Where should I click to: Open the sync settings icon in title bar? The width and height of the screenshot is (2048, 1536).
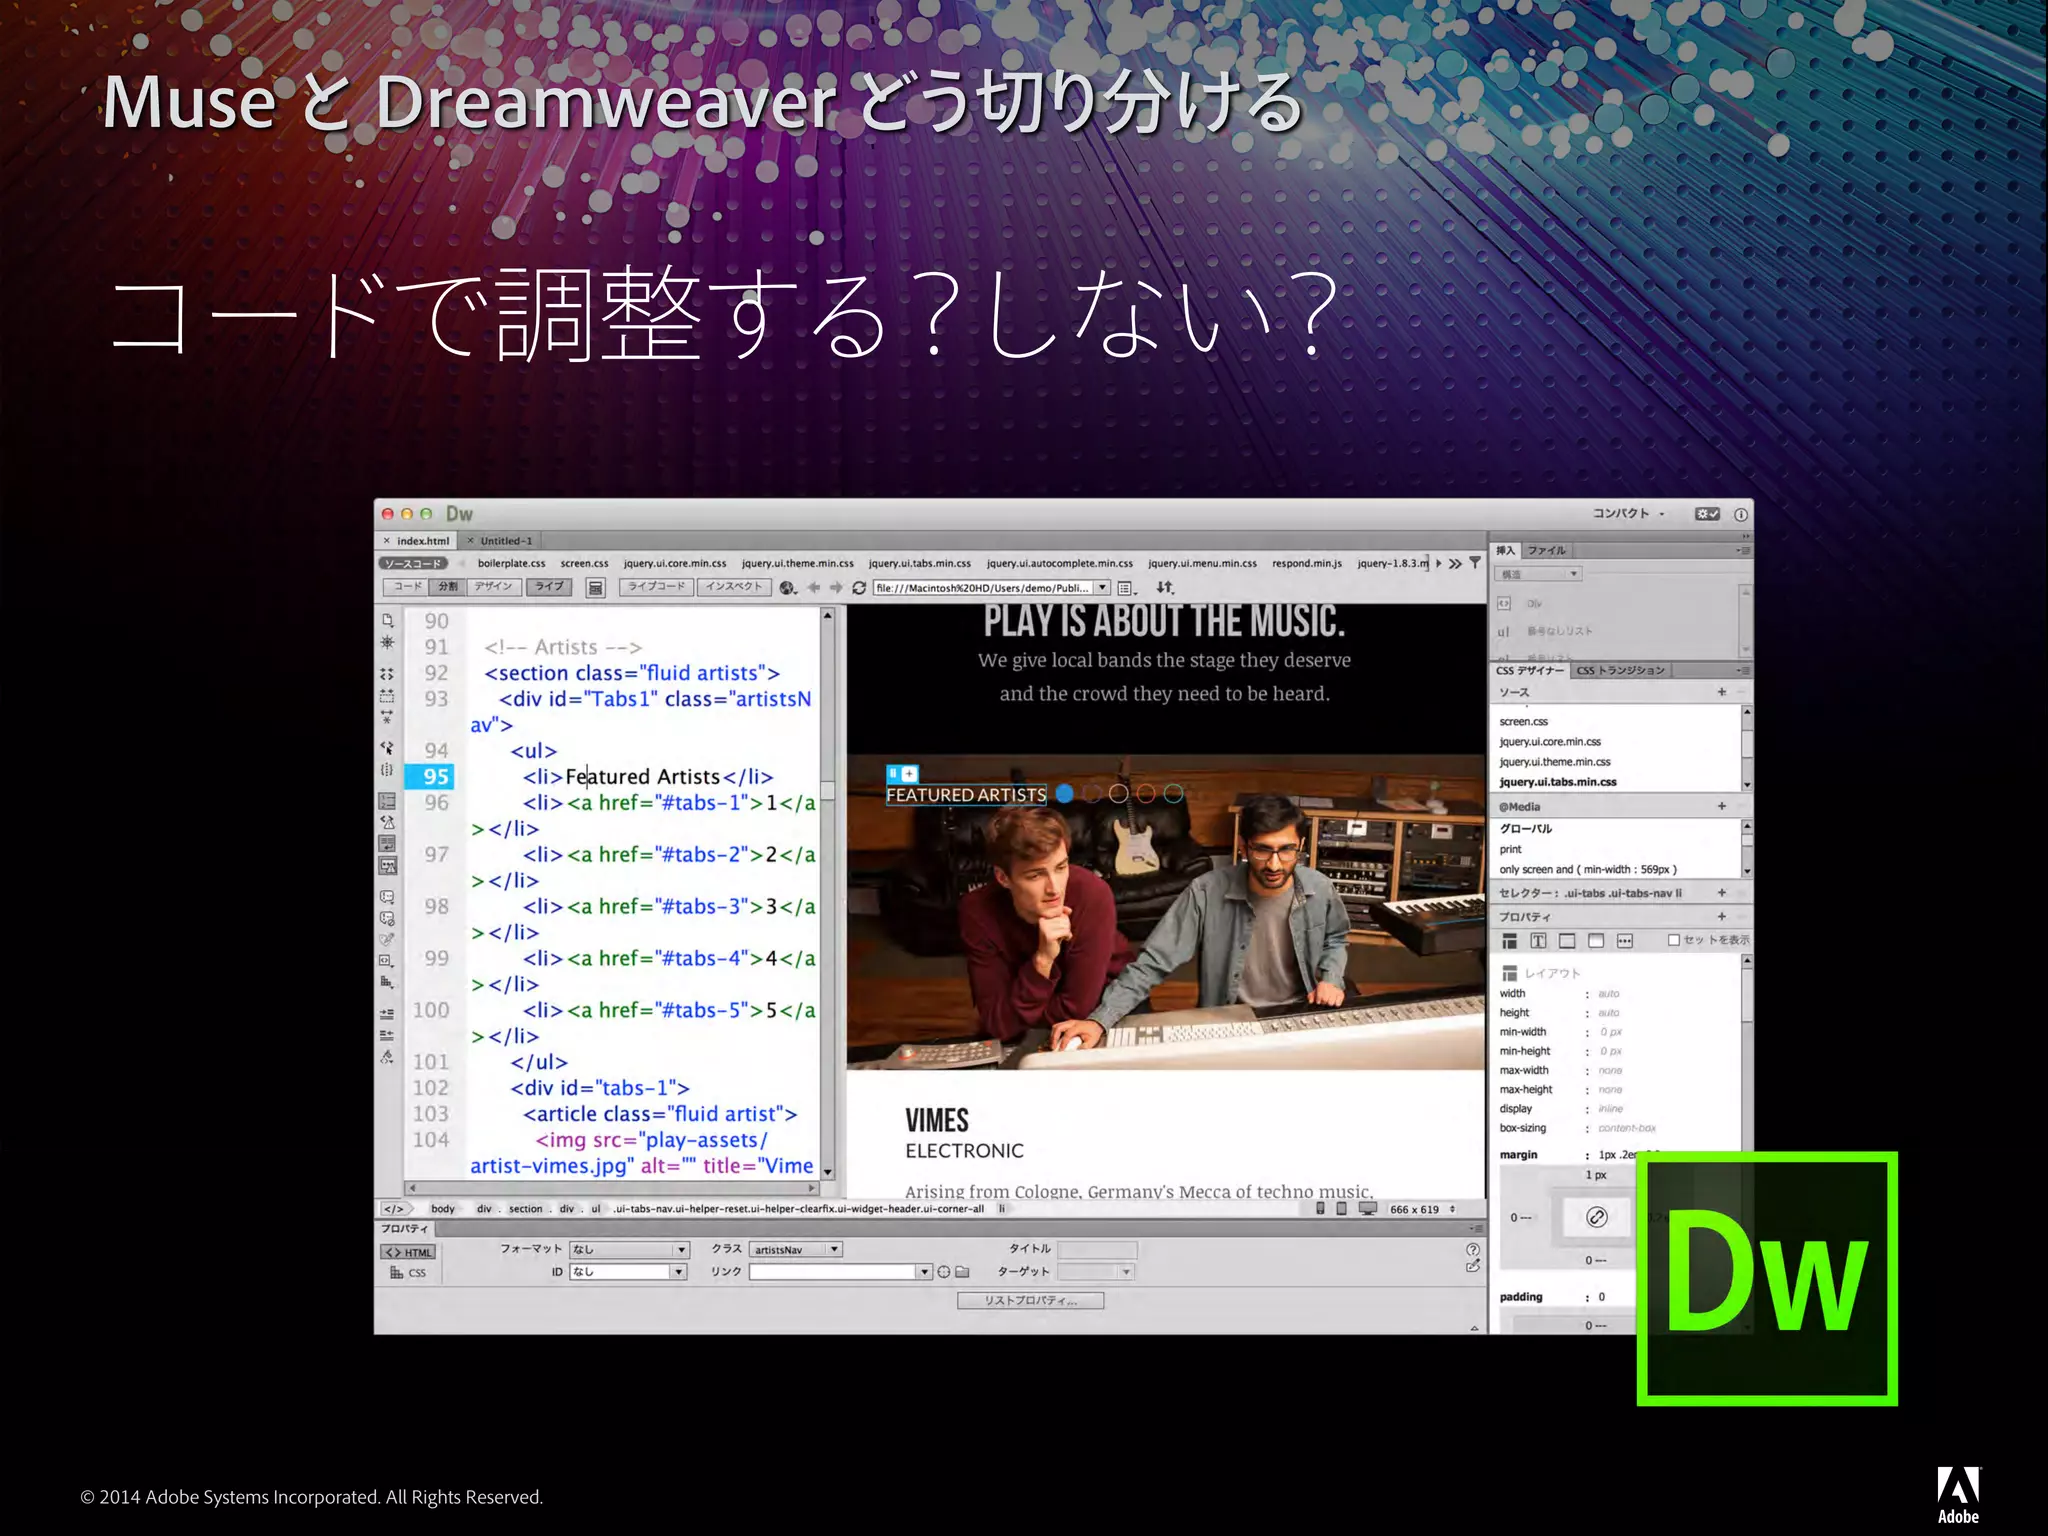tap(1707, 514)
